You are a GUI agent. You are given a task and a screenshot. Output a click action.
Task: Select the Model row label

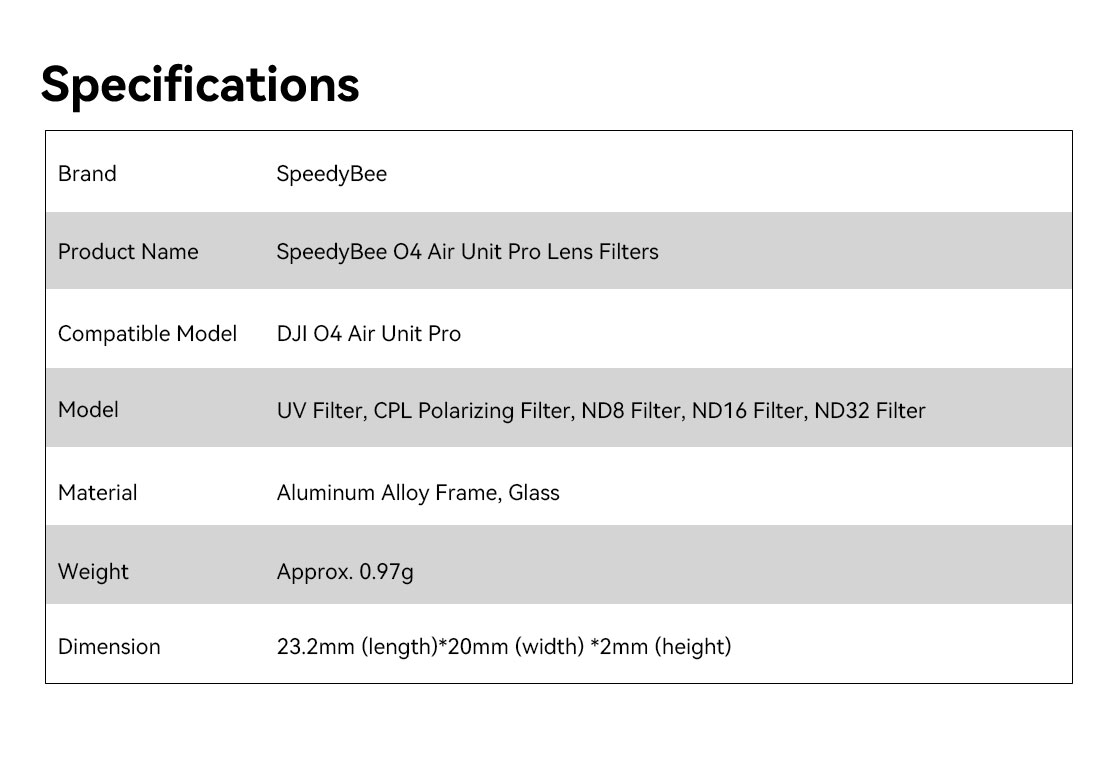(88, 410)
